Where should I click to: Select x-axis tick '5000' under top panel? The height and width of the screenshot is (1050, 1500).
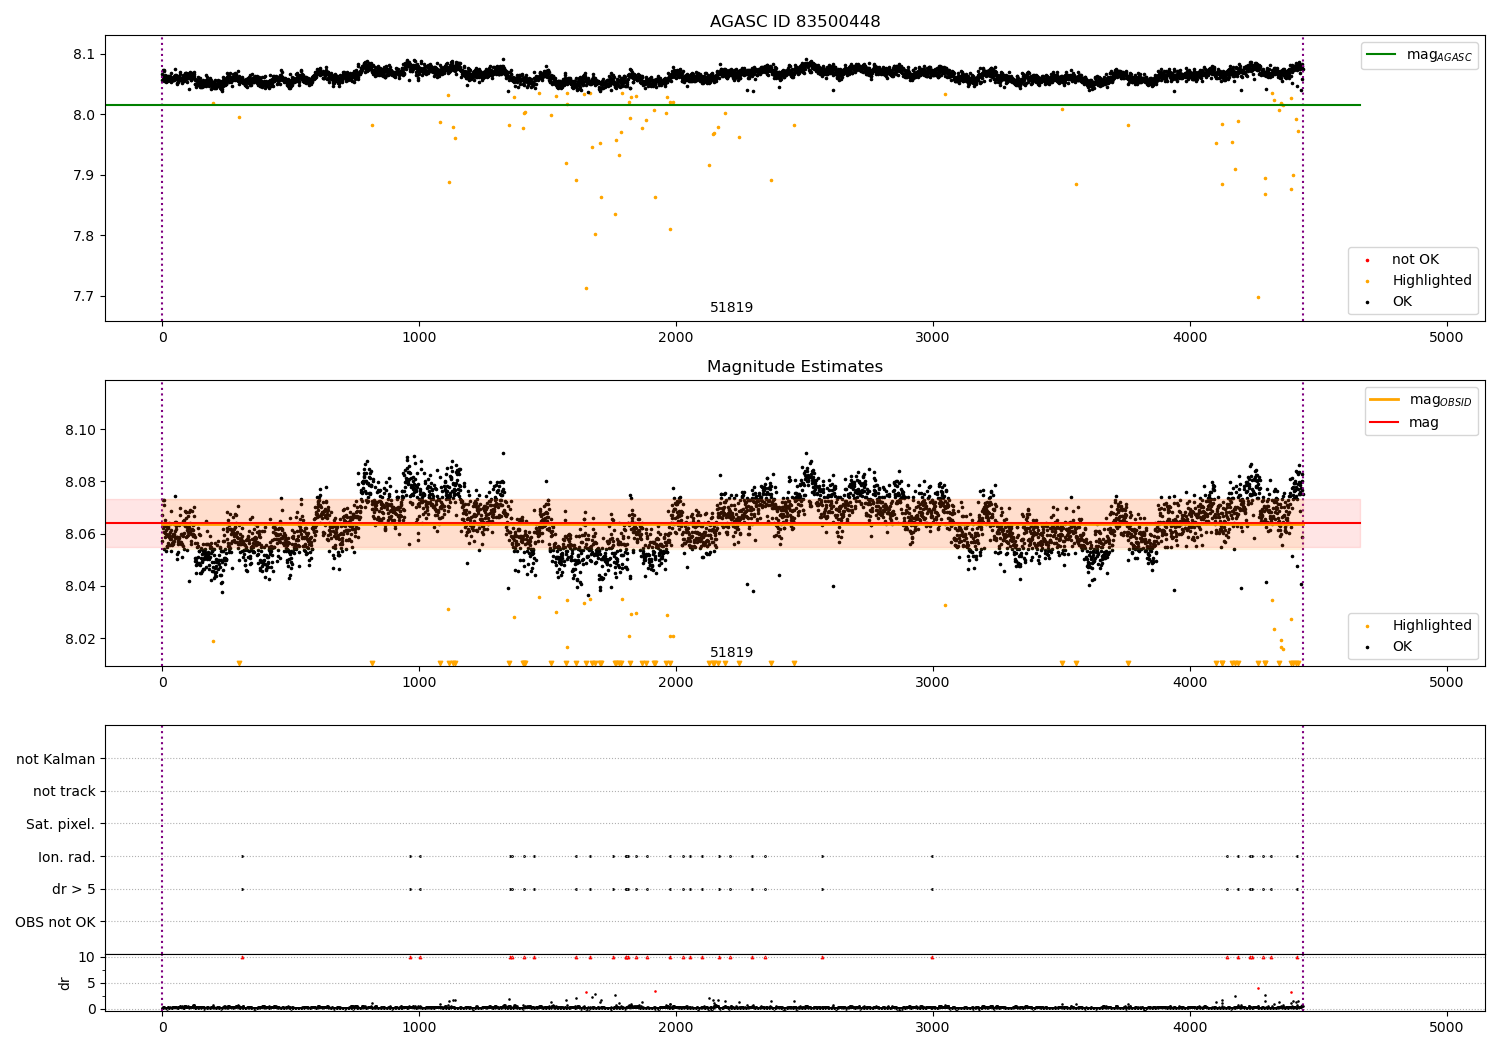(x=1447, y=338)
